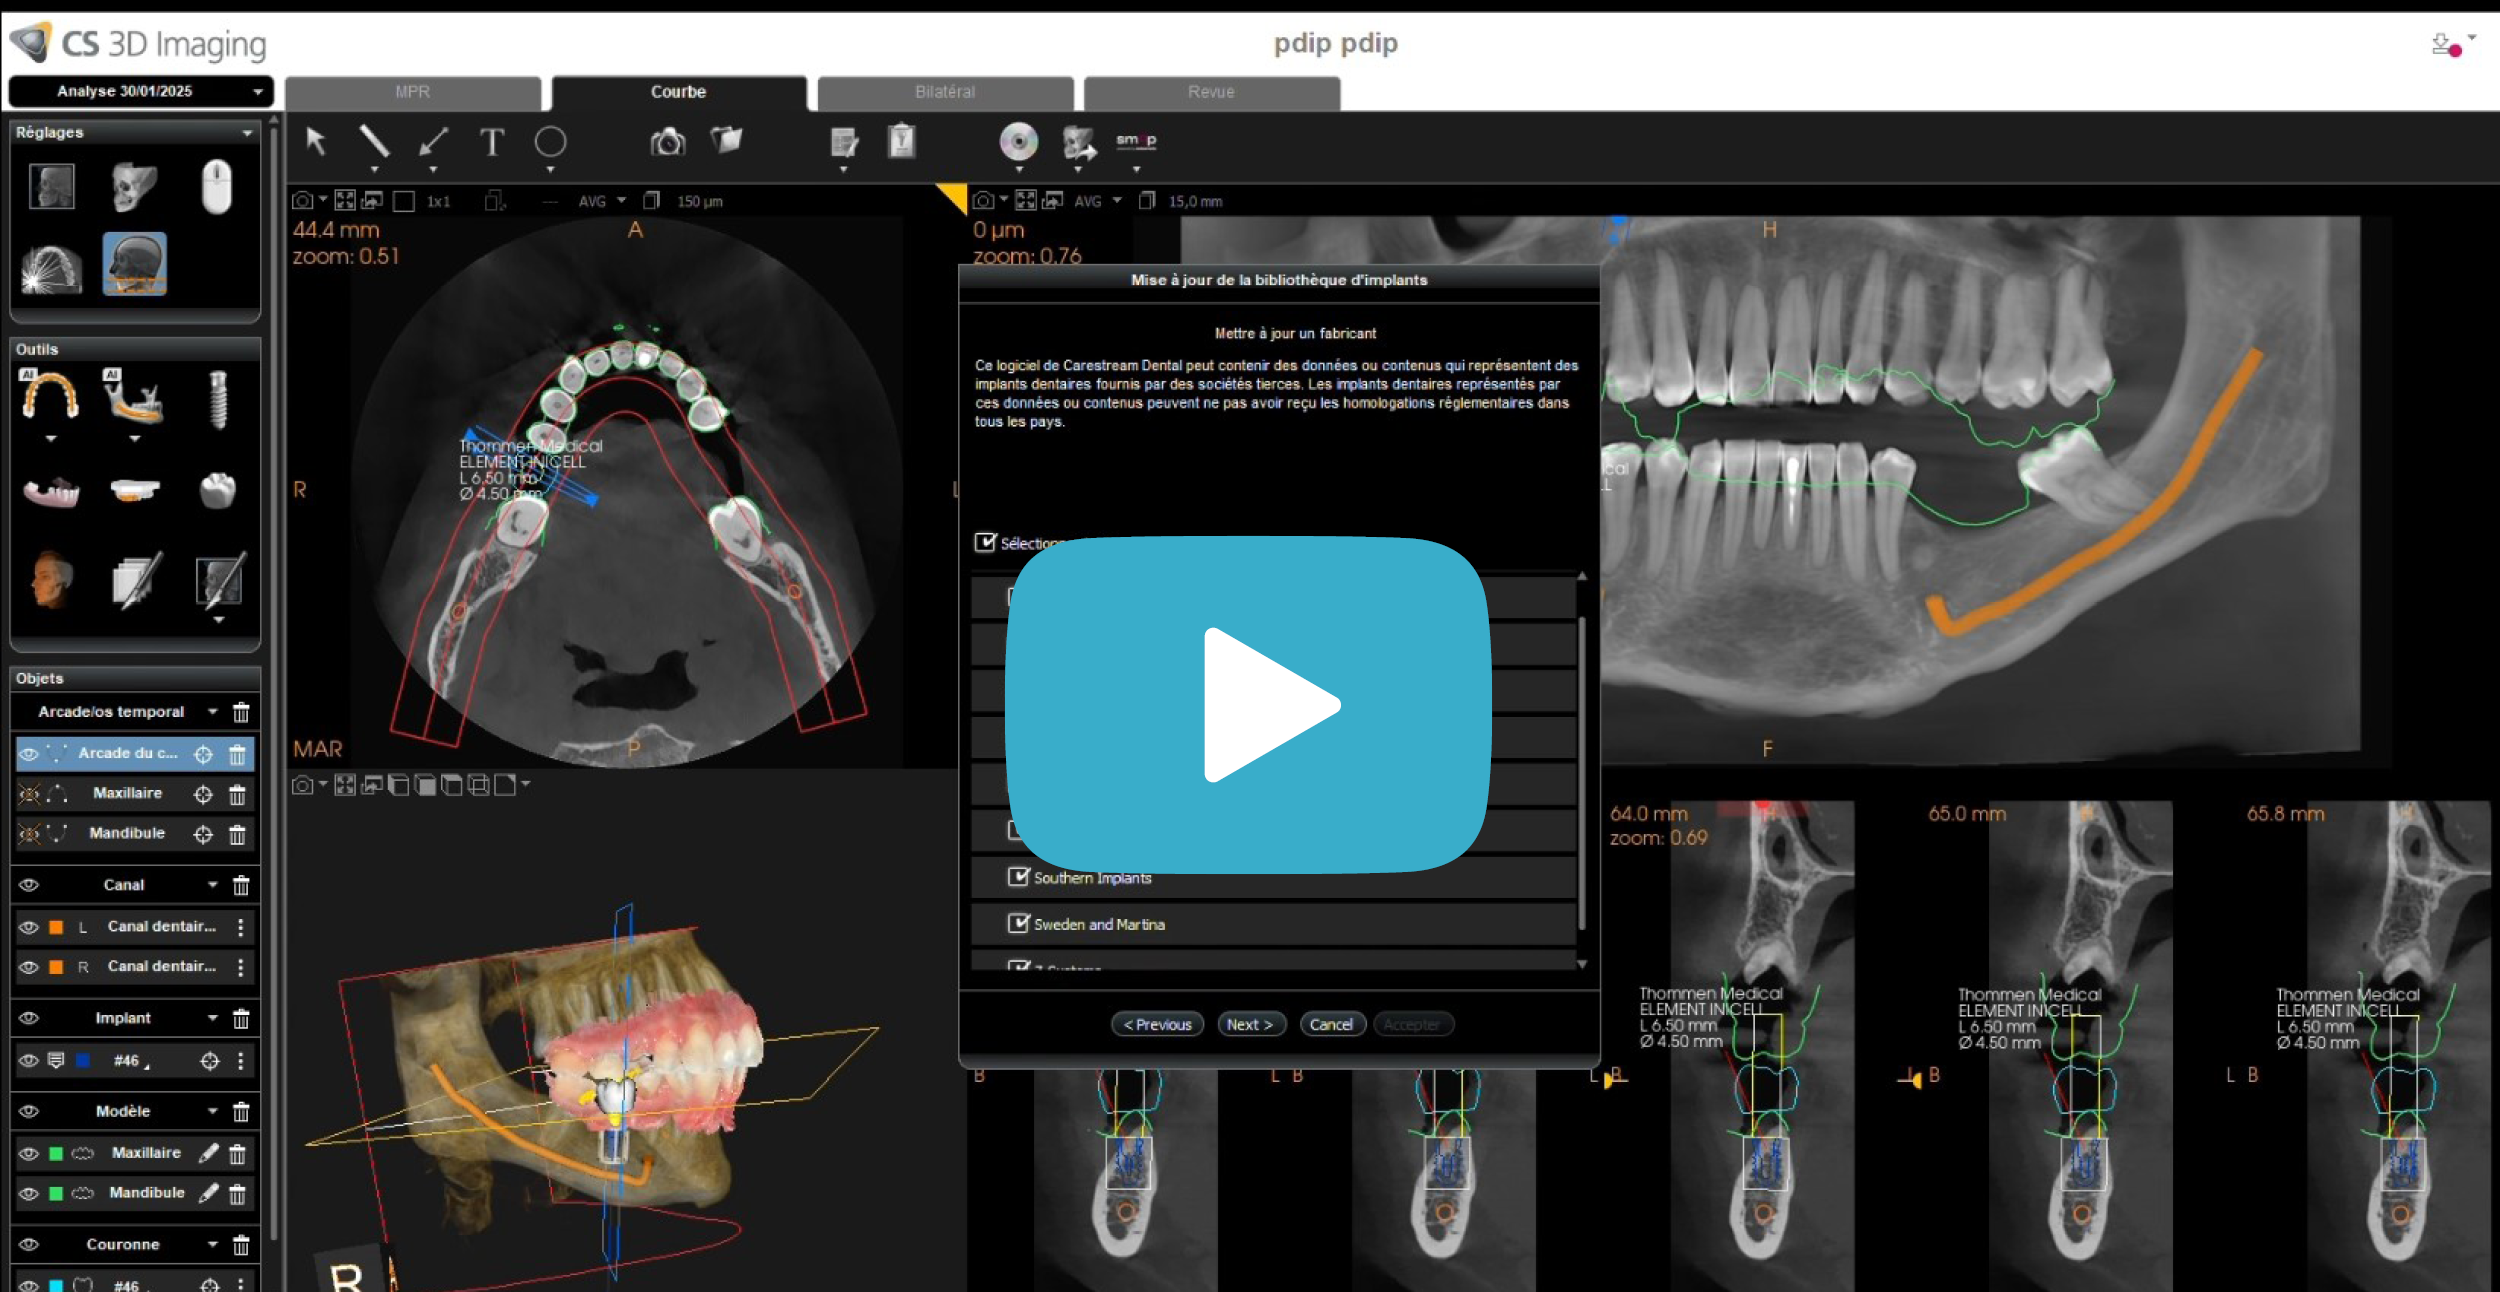
Task: Switch to the Courbe tab
Action: [x=679, y=92]
